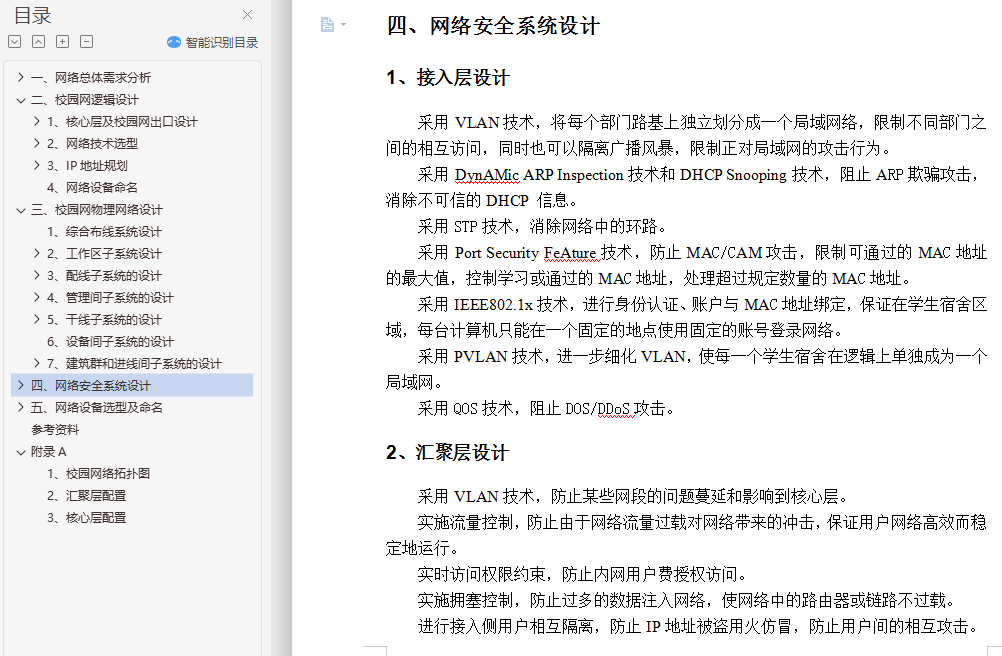Click text DHCP Snooping in paragraph
The width and height of the screenshot is (1002, 656).
(x=733, y=175)
